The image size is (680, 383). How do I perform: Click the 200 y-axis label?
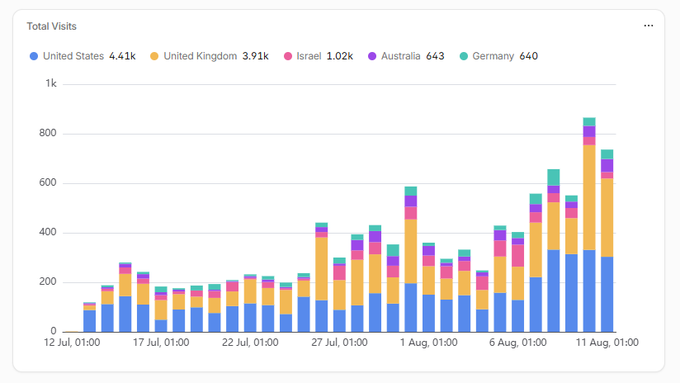tap(48, 282)
